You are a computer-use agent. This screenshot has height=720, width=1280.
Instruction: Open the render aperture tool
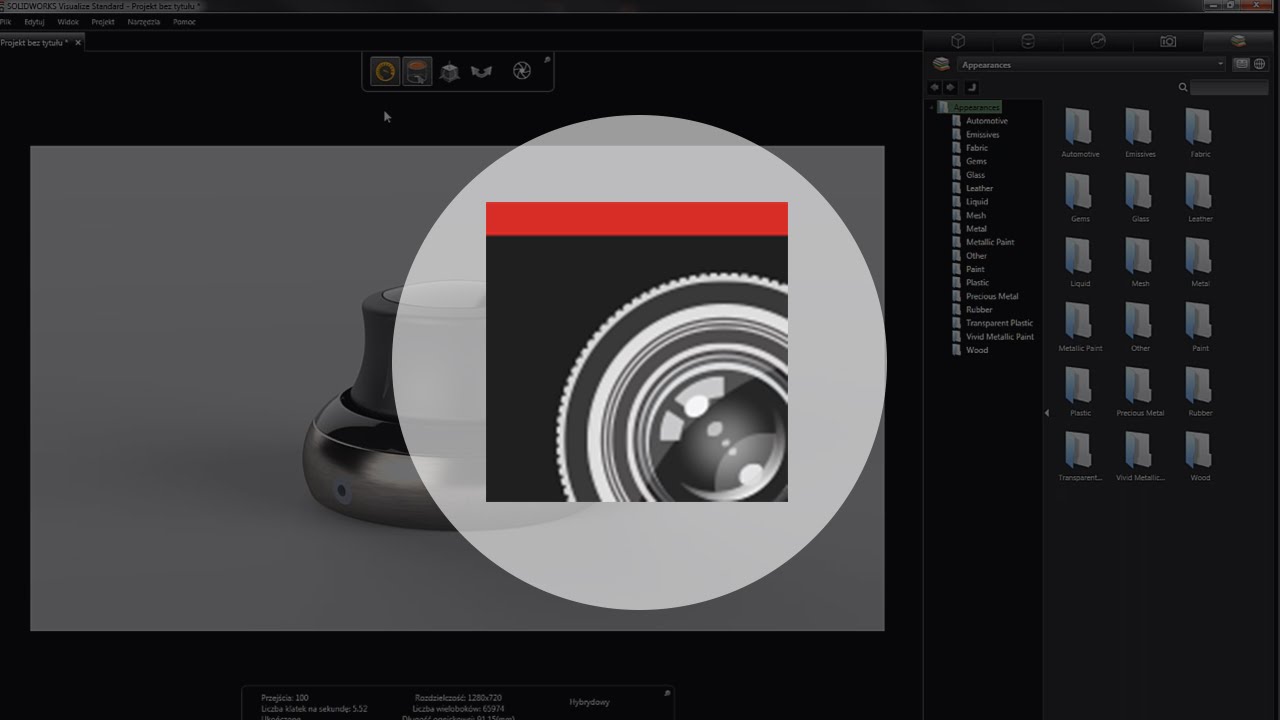pos(521,71)
